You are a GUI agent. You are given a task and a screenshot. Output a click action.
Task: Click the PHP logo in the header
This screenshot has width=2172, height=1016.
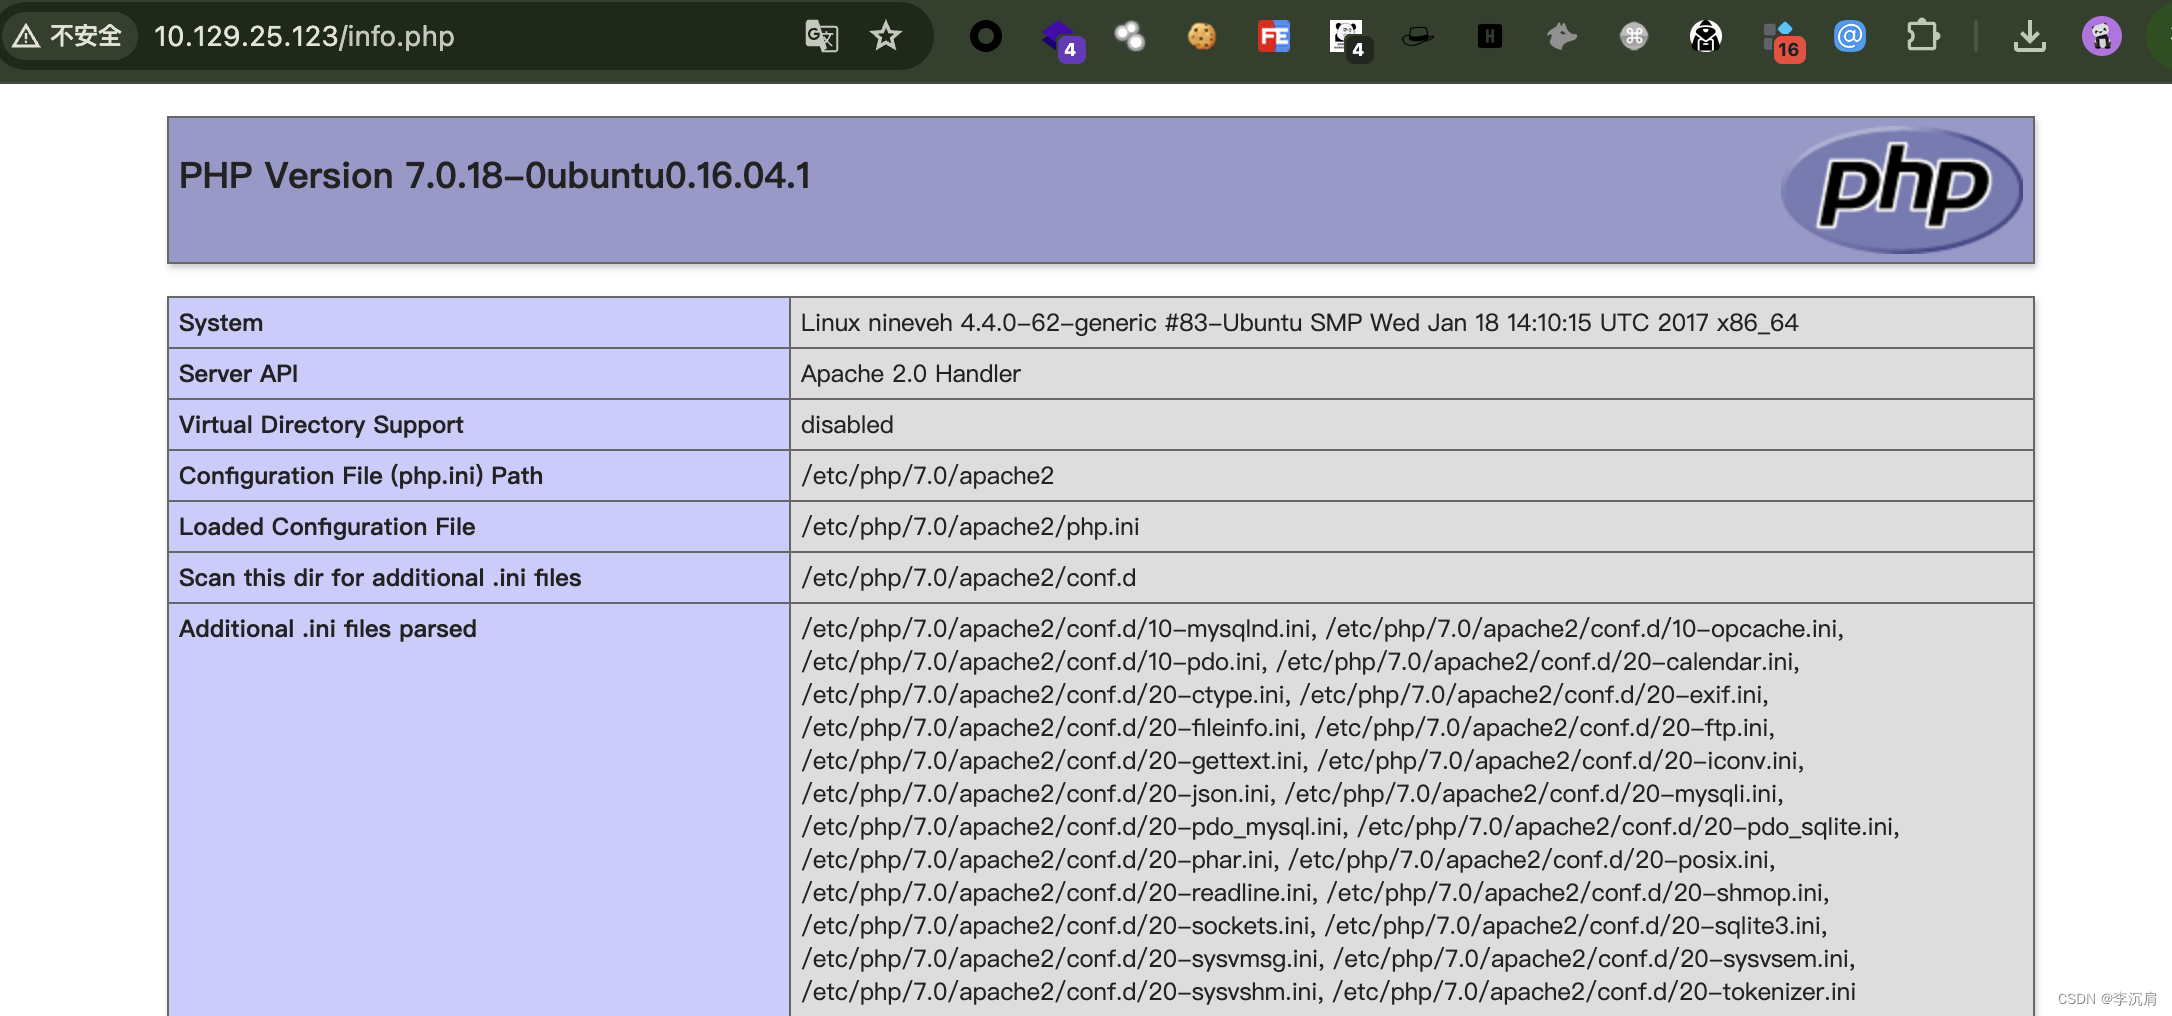[1901, 189]
